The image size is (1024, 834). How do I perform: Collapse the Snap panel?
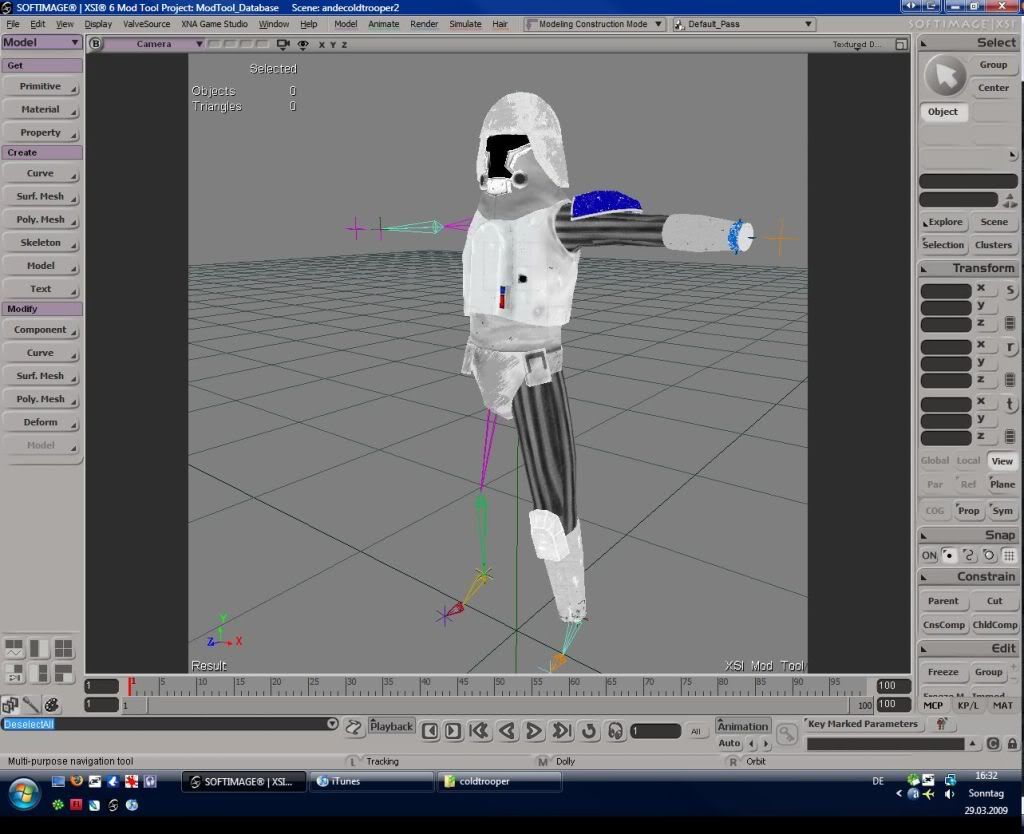tap(923, 536)
